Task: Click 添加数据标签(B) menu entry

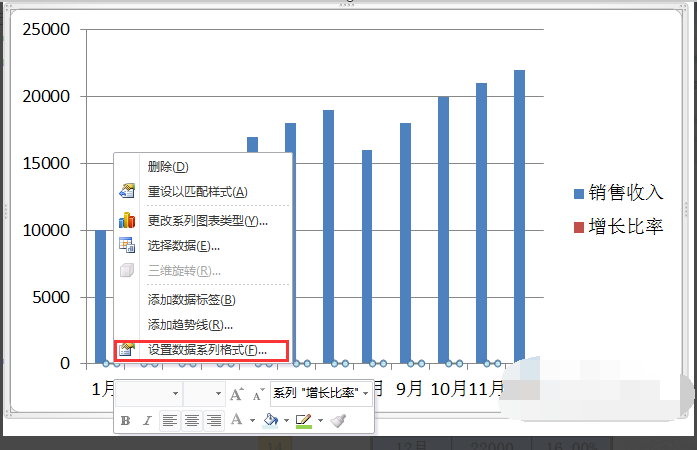Action: coord(192,300)
